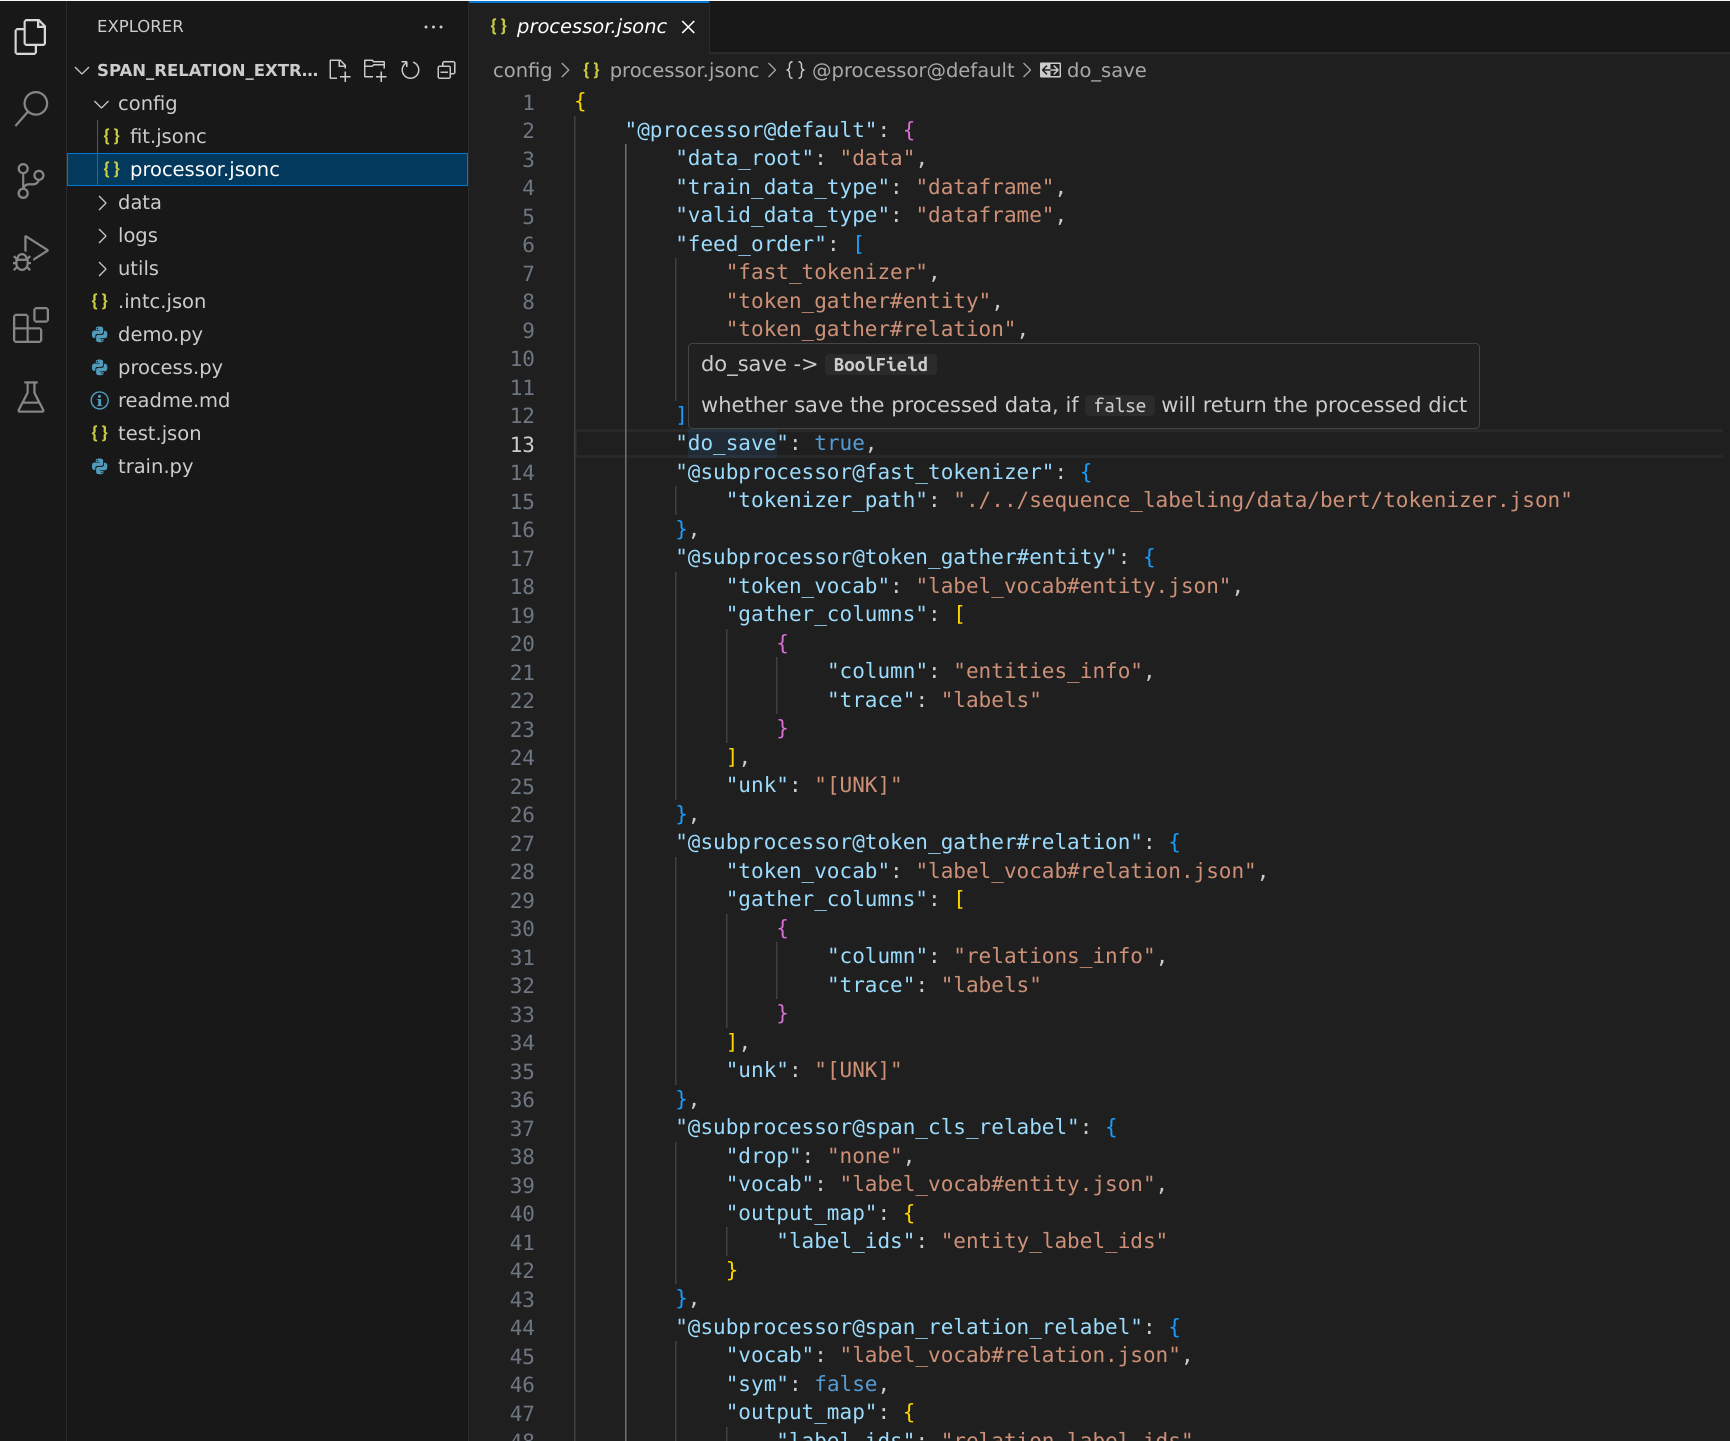This screenshot has height=1441, width=1730.
Task: Click the BoolField type in hover tooltip
Action: pyautogui.click(x=881, y=365)
